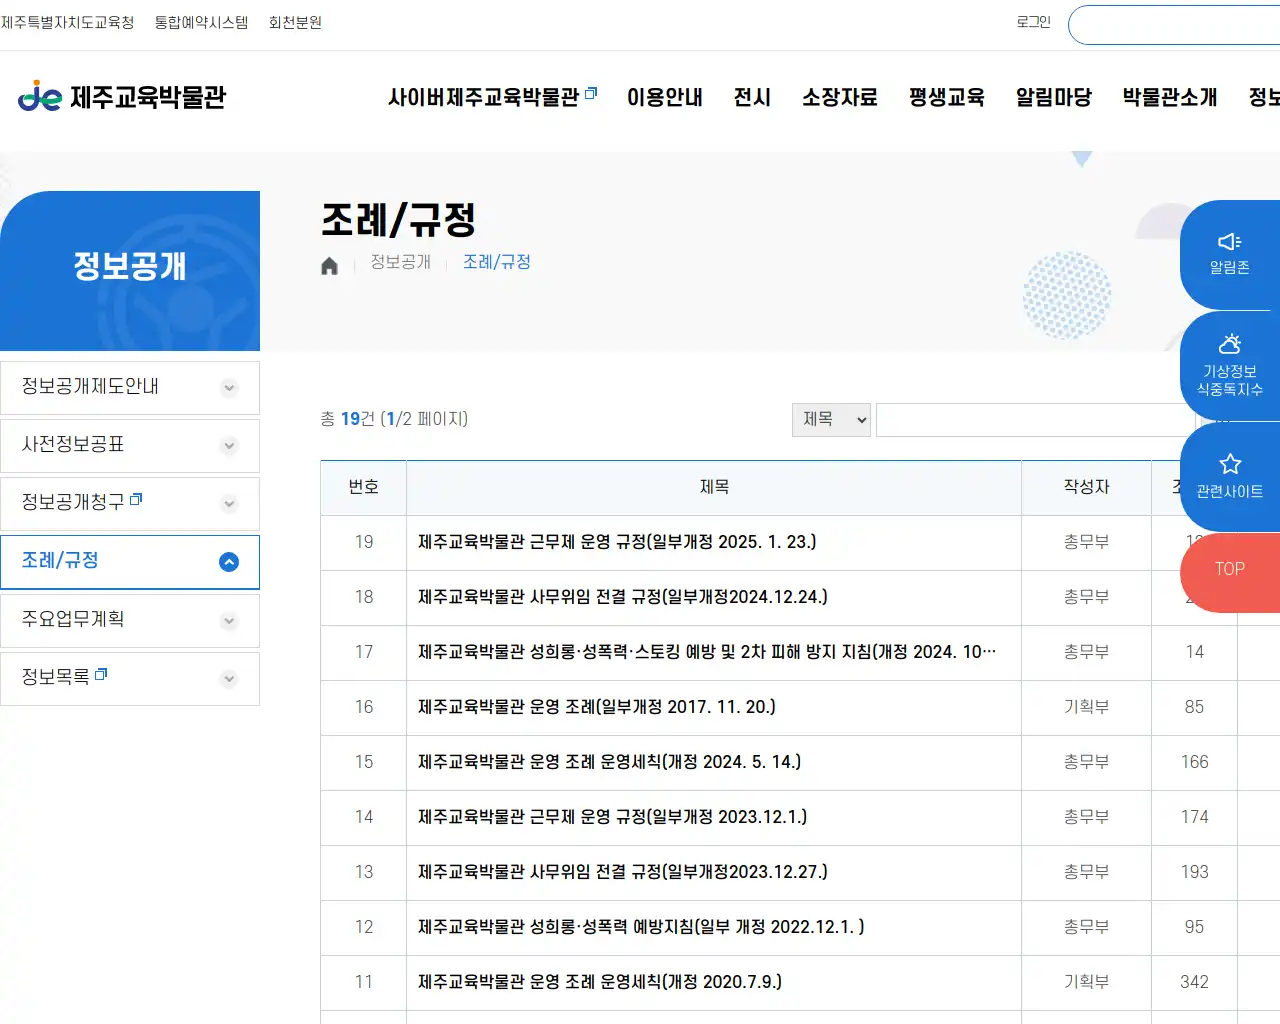Open post 11 운영세칙 개정 2020.7.9.
Screen dimensions: 1280x1024
pyautogui.click(x=600, y=982)
